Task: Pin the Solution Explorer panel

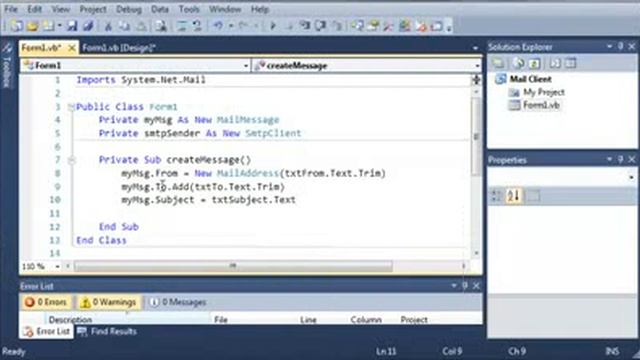Action: 621,47
